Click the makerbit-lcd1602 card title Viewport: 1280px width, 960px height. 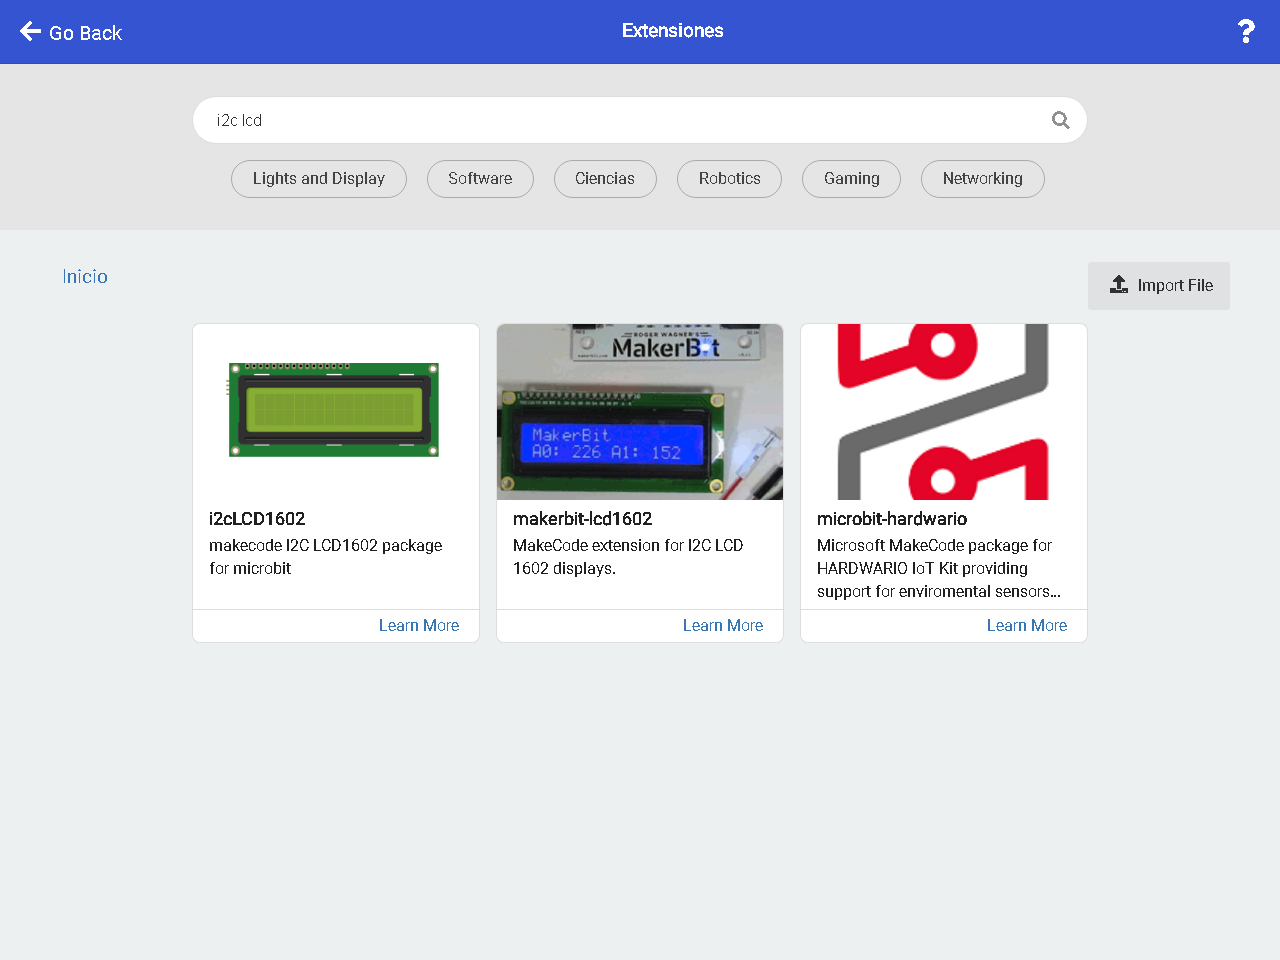(582, 519)
